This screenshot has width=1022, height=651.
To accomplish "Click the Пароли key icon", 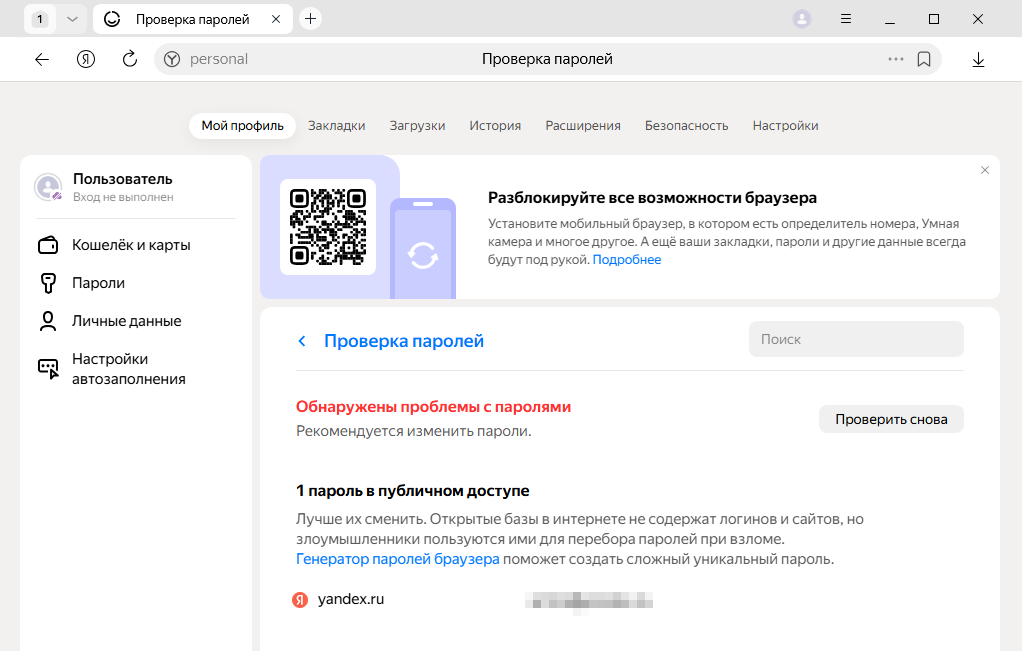I will 48,283.
